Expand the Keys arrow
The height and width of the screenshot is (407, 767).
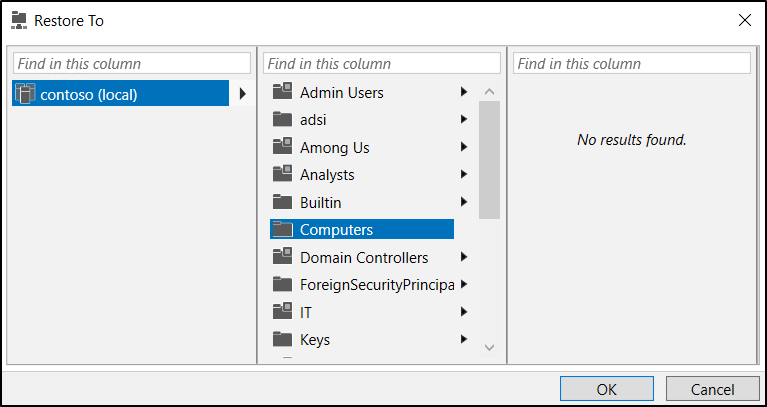coord(464,339)
